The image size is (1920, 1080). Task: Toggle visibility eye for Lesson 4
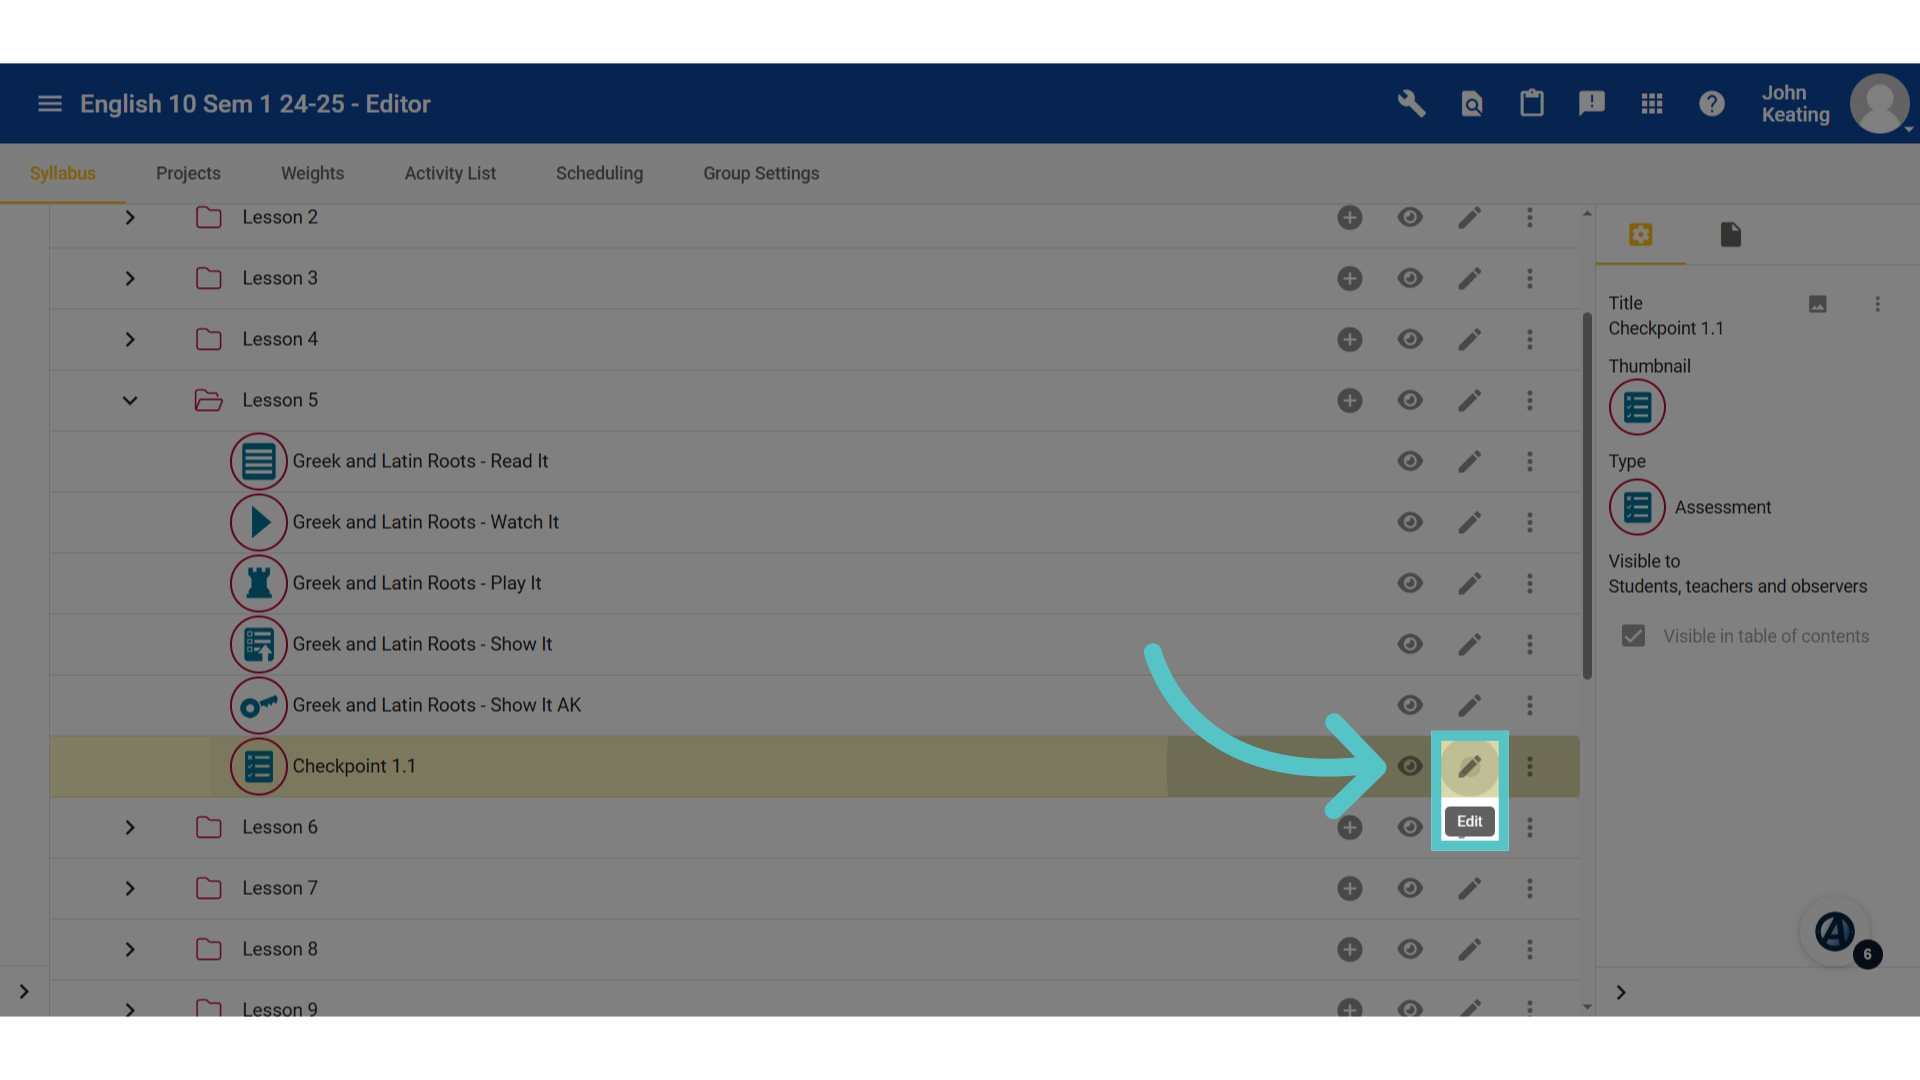[1410, 340]
